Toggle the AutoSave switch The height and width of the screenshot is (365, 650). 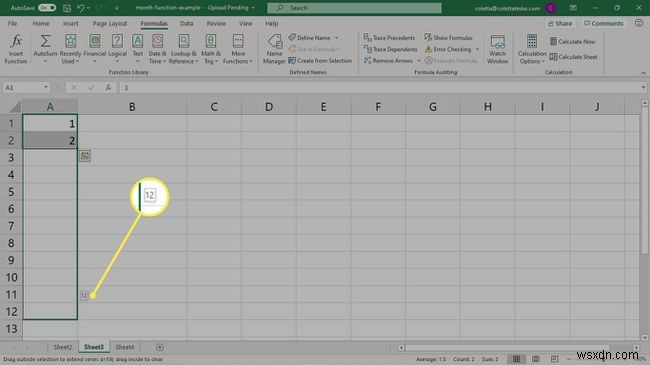coord(47,7)
